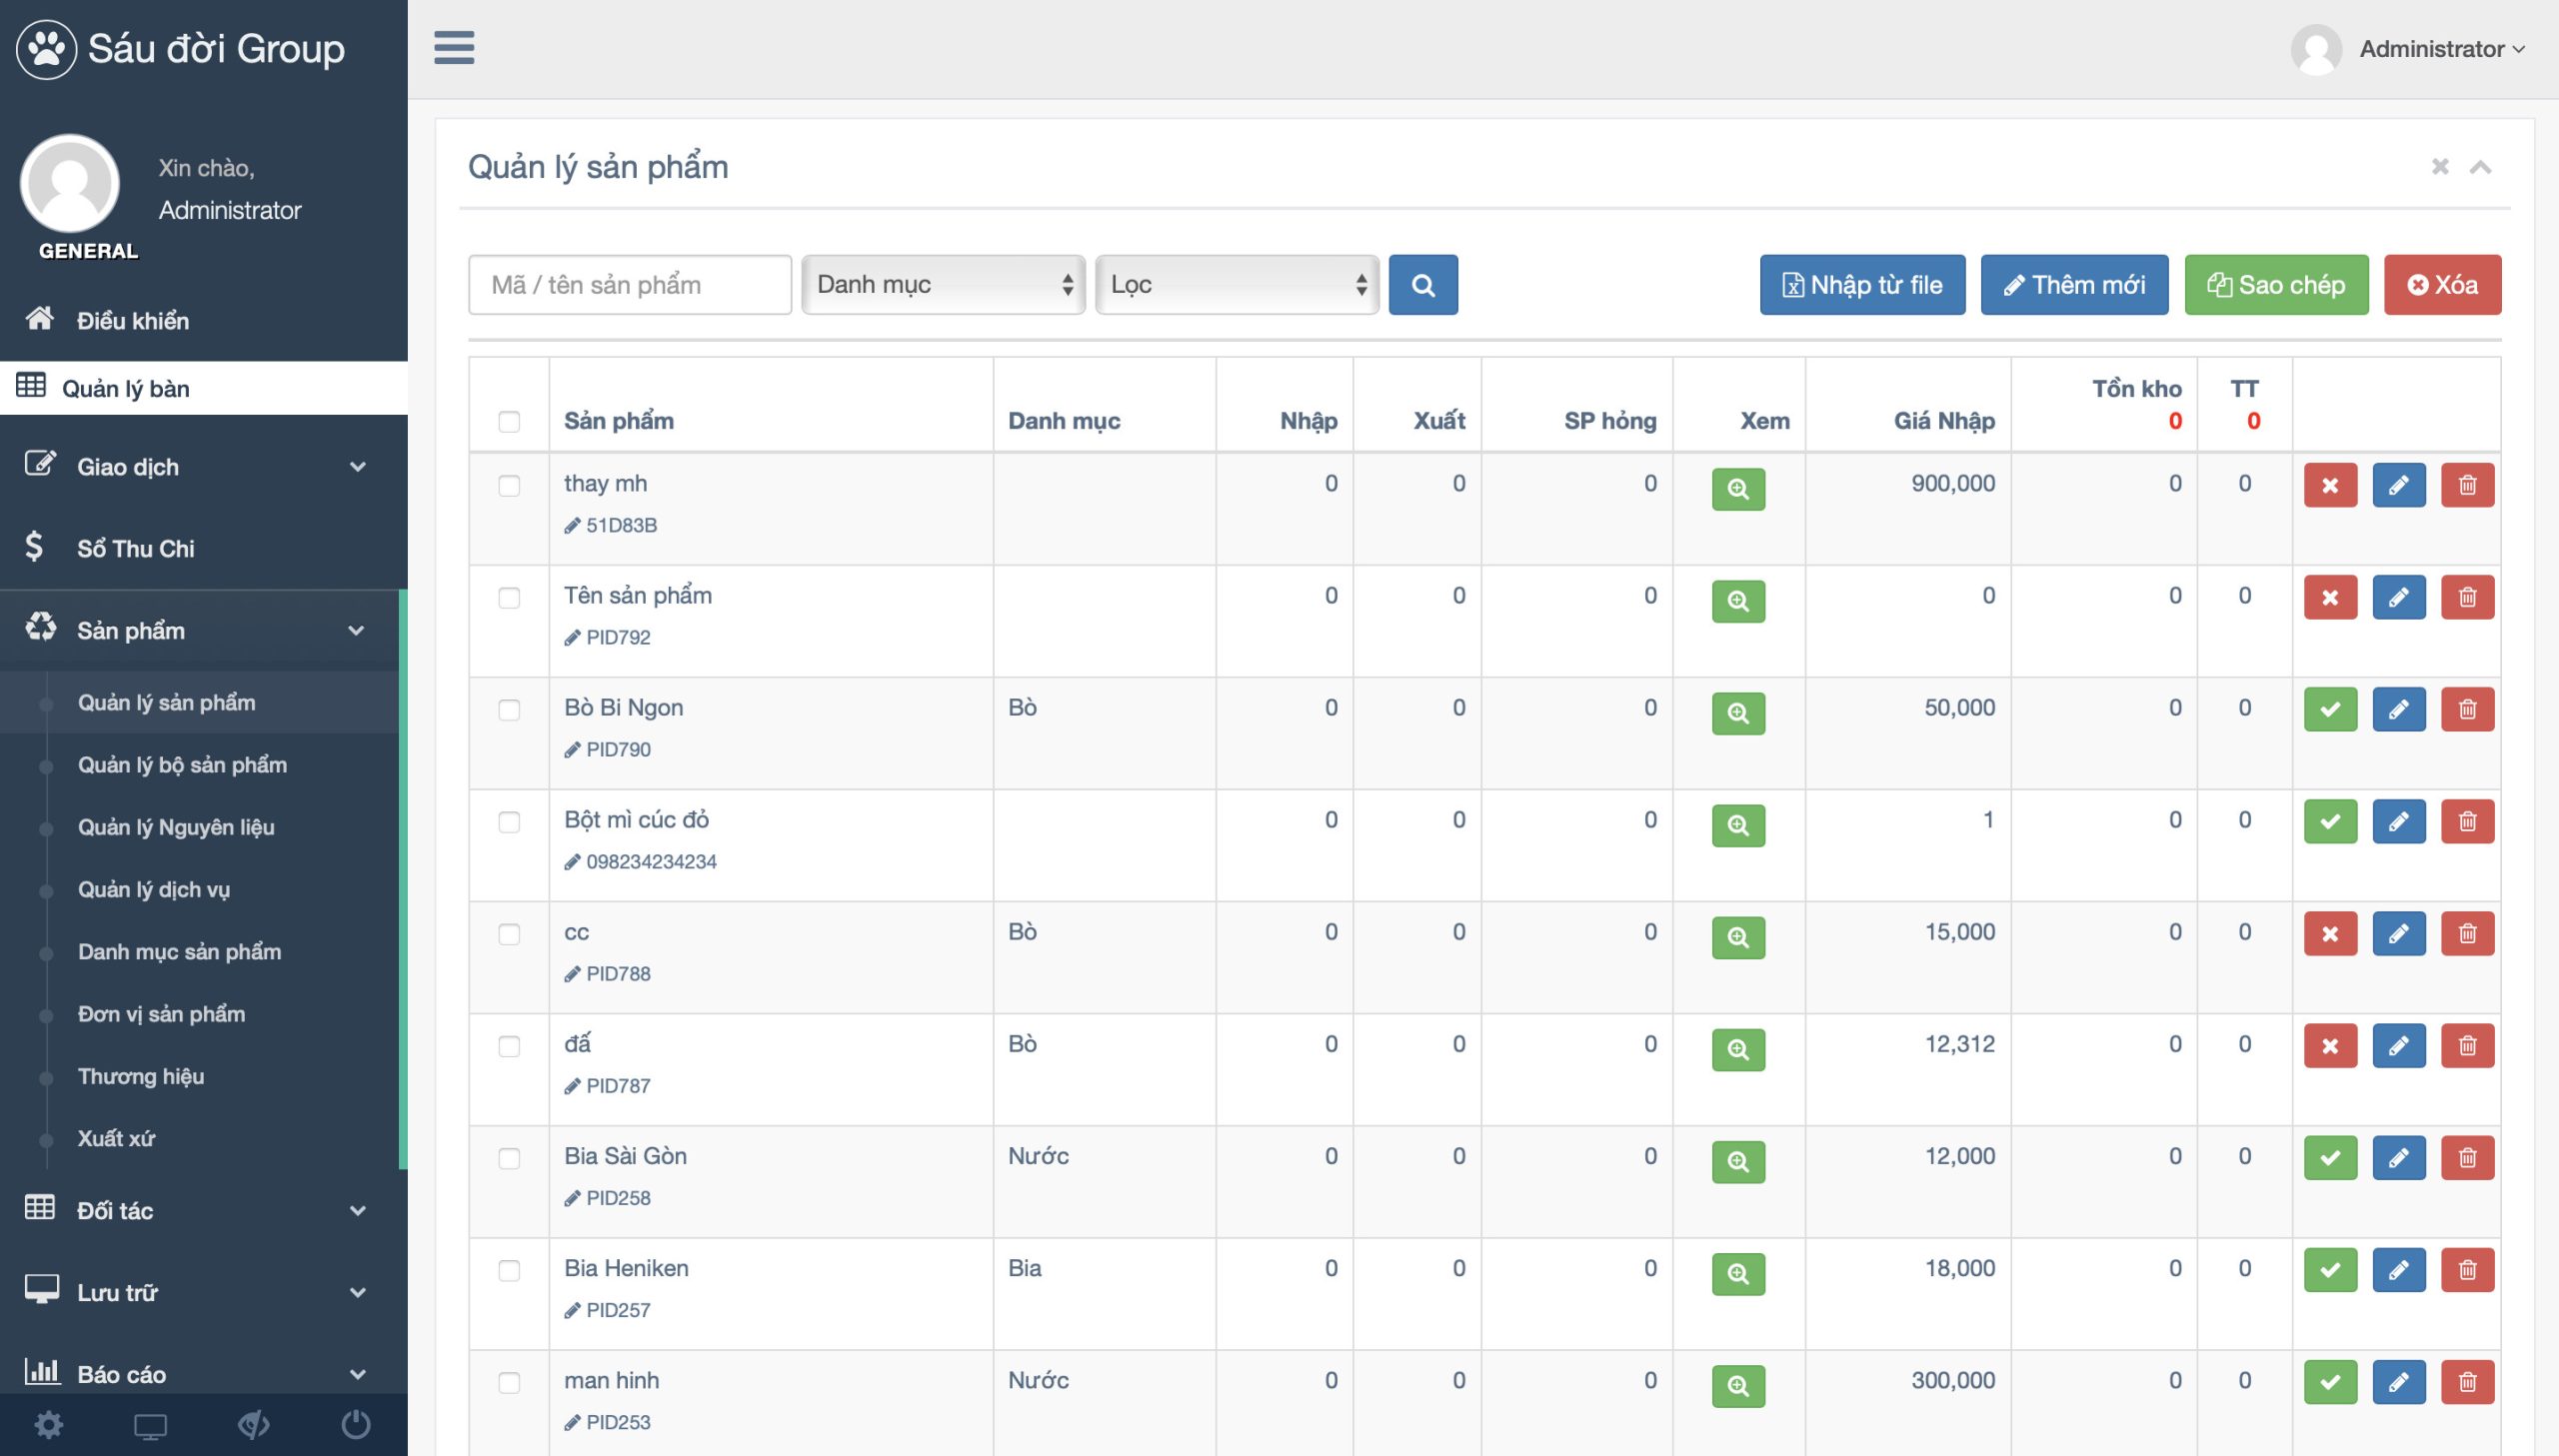The height and width of the screenshot is (1456, 2559).
Task: Open the Danh mục dropdown filter
Action: [x=942, y=285]
